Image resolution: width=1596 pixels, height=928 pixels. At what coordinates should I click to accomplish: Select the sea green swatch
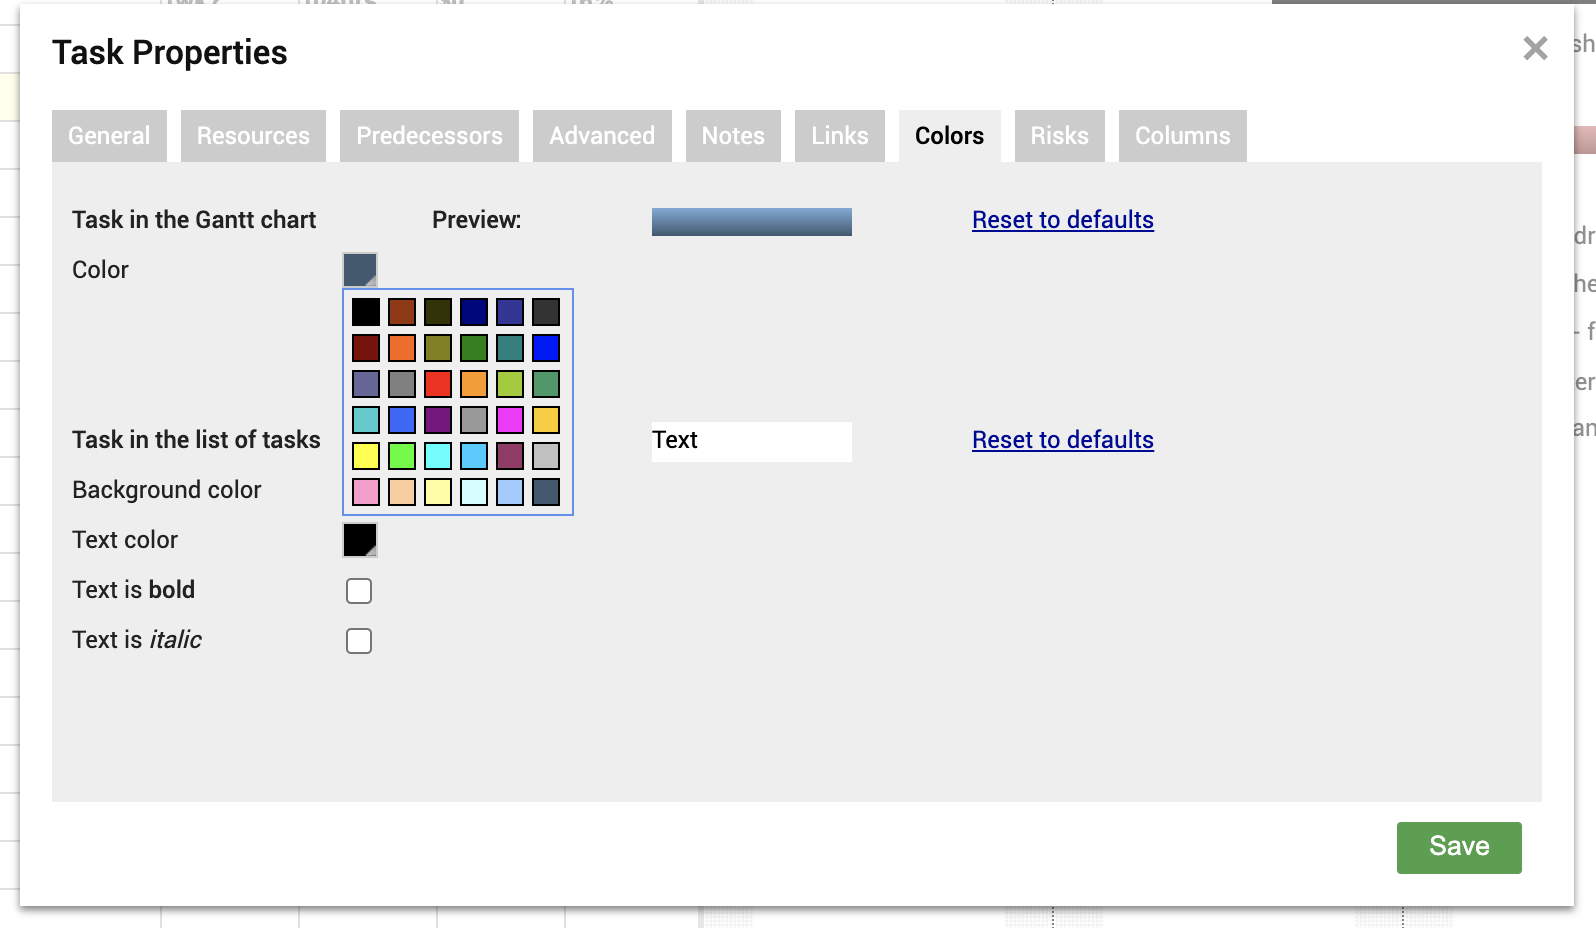546,384
